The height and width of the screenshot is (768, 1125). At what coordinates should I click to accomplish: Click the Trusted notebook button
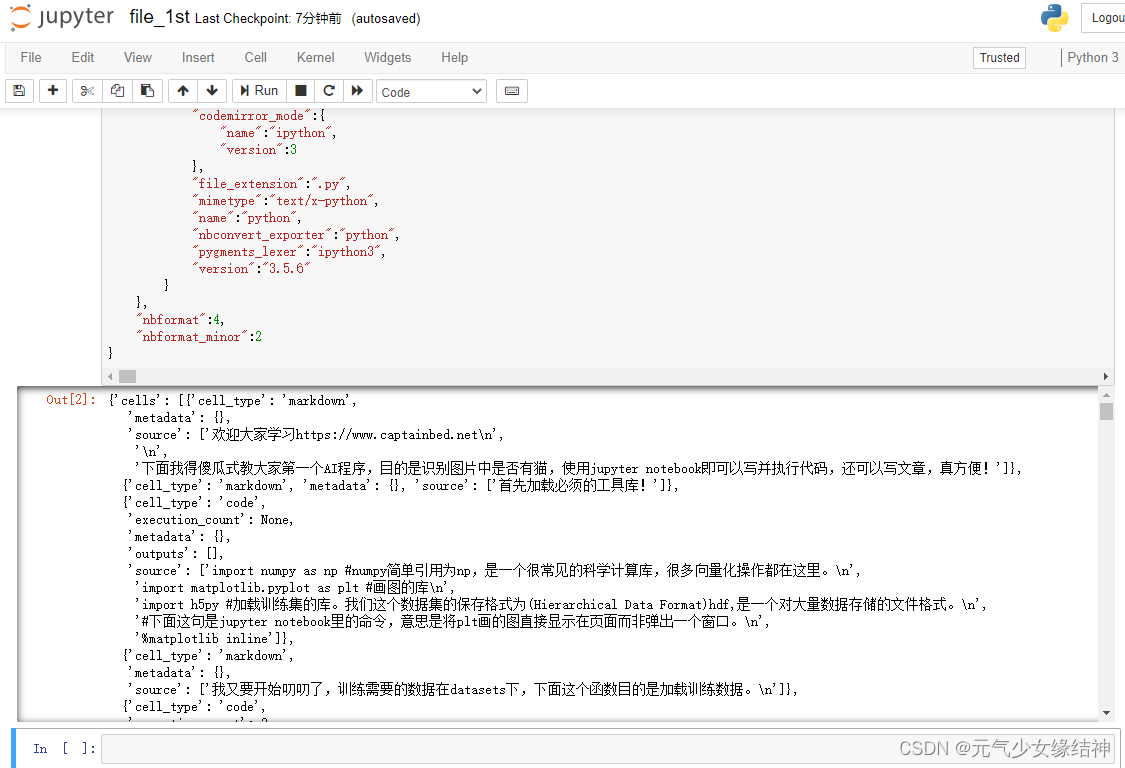point(999,57)
